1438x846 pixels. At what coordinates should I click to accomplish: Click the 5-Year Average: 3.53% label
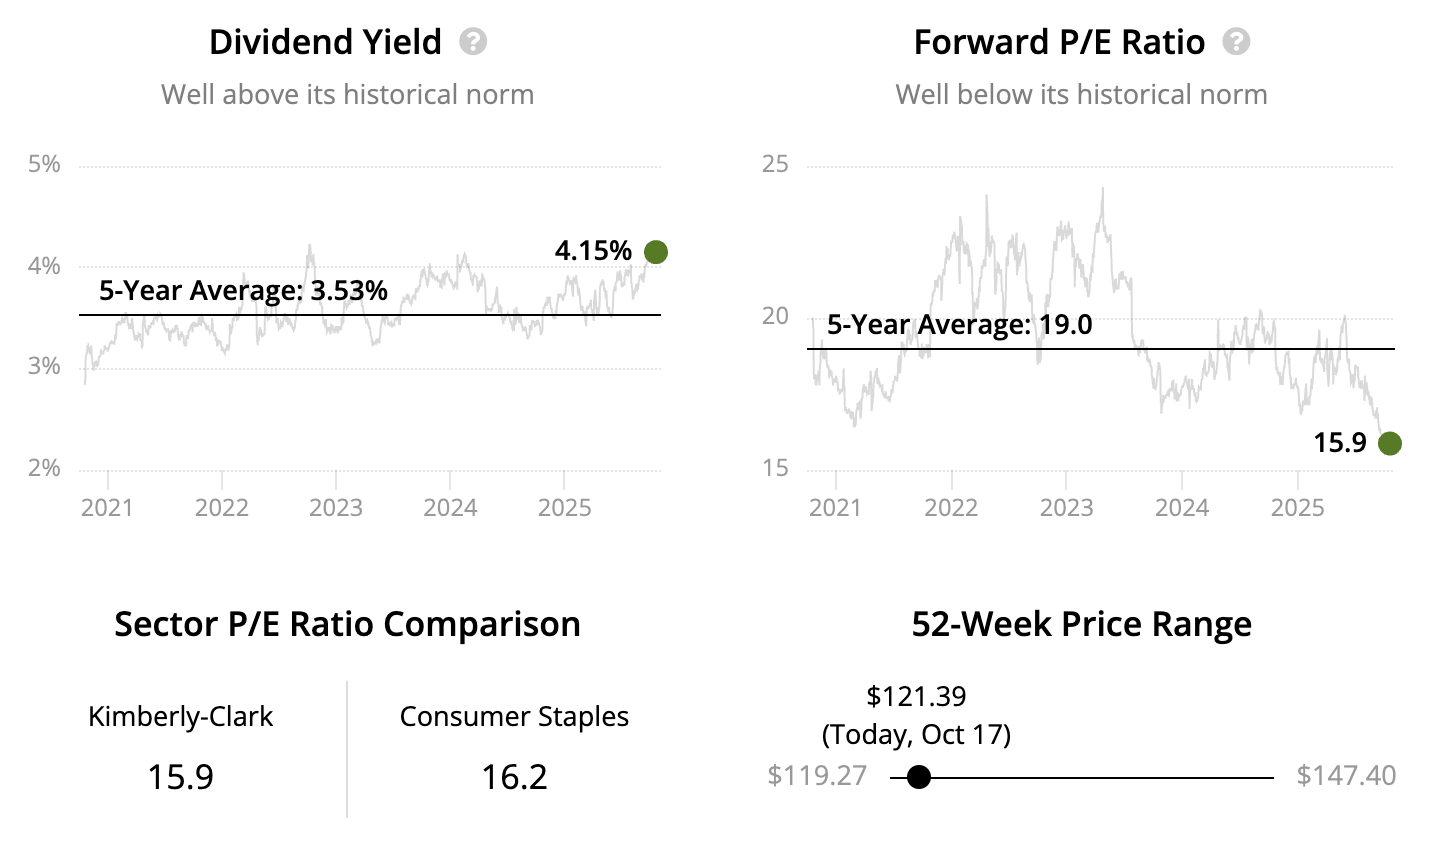[x=243, y=291]
